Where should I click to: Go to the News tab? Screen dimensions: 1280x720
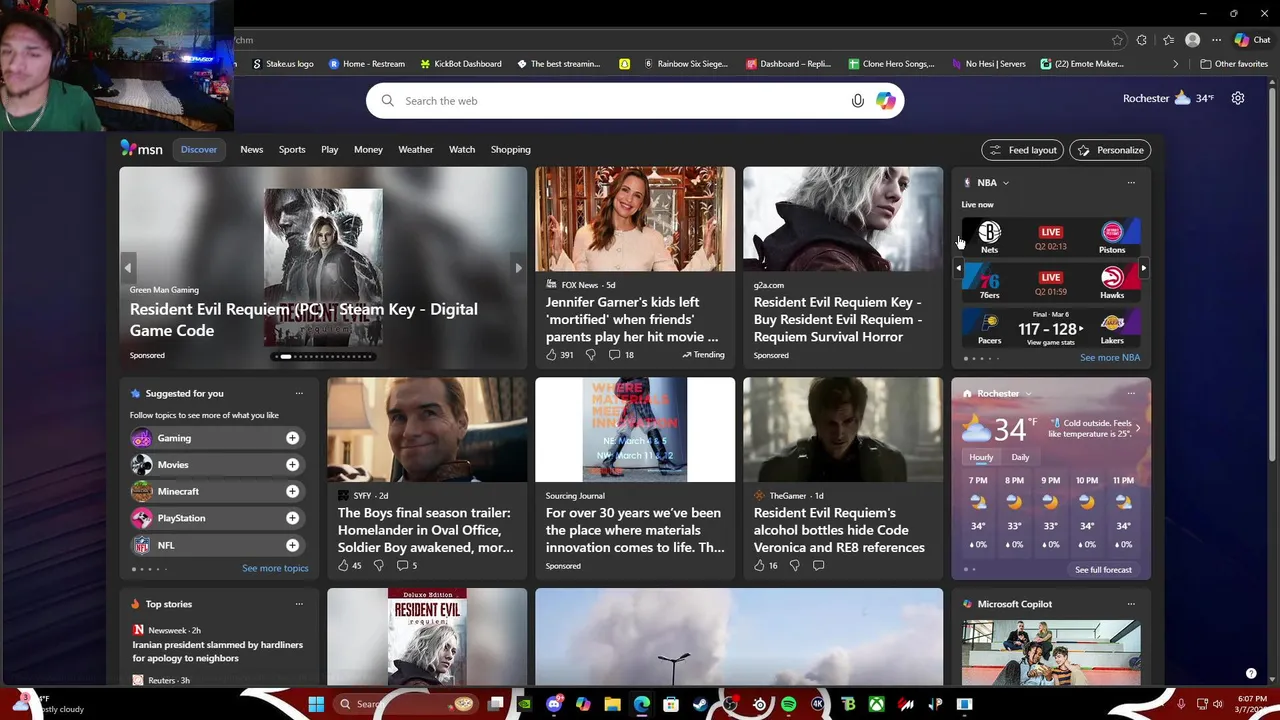252,149
